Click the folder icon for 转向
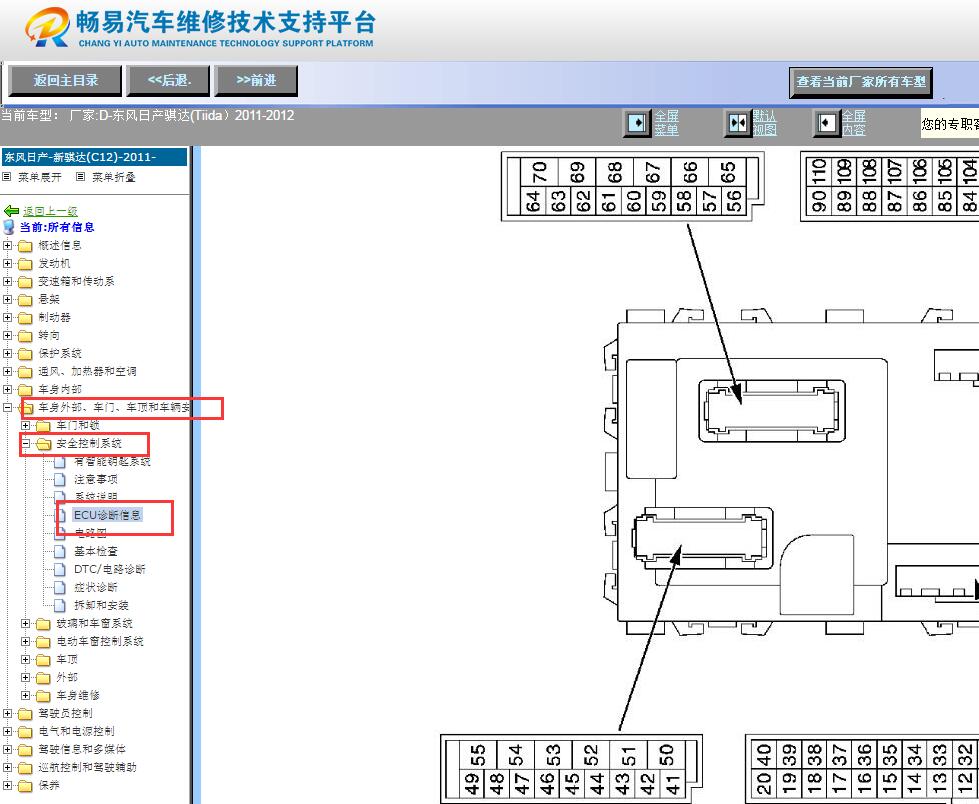Image resolution: width=979 pixels, height=804 pixels. click(x=25, y=336)
